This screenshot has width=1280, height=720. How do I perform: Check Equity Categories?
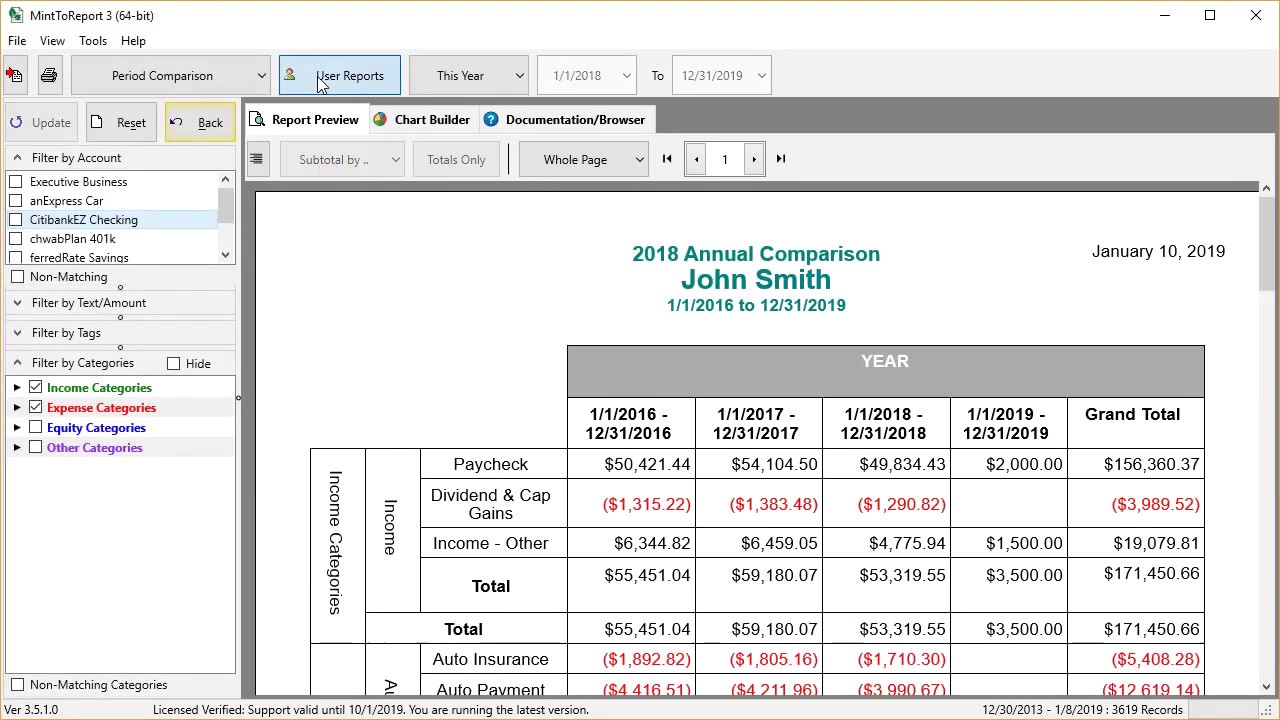pos(36,428)
